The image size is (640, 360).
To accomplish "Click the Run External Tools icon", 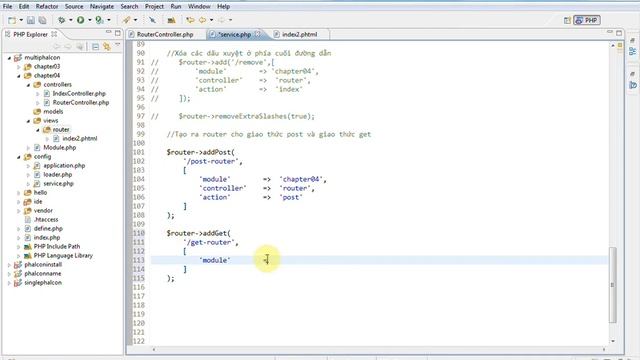I will (99, 20).
